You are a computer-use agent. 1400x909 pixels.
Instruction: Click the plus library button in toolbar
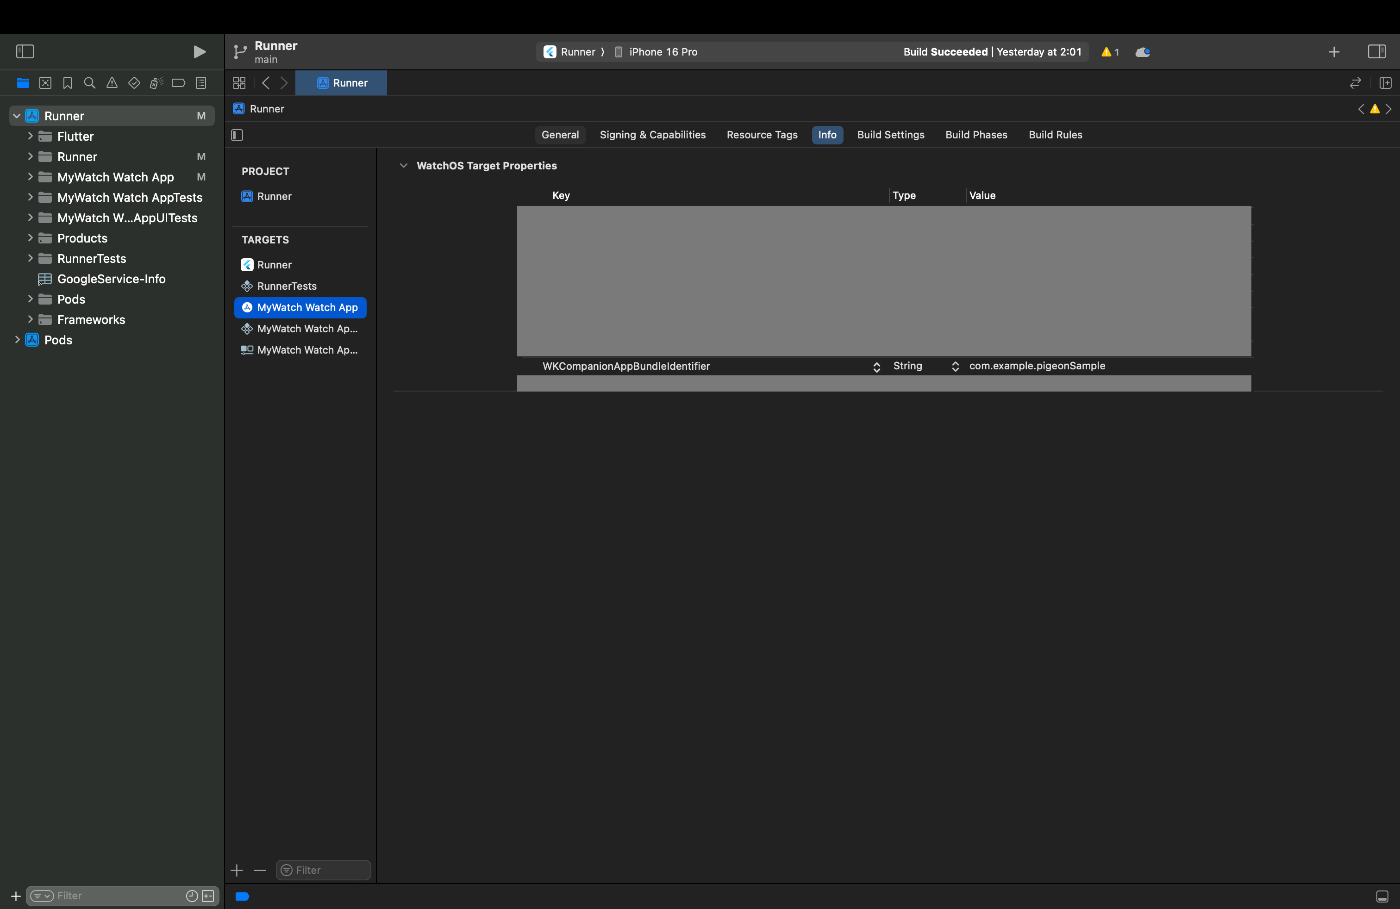pos(1334,52)
